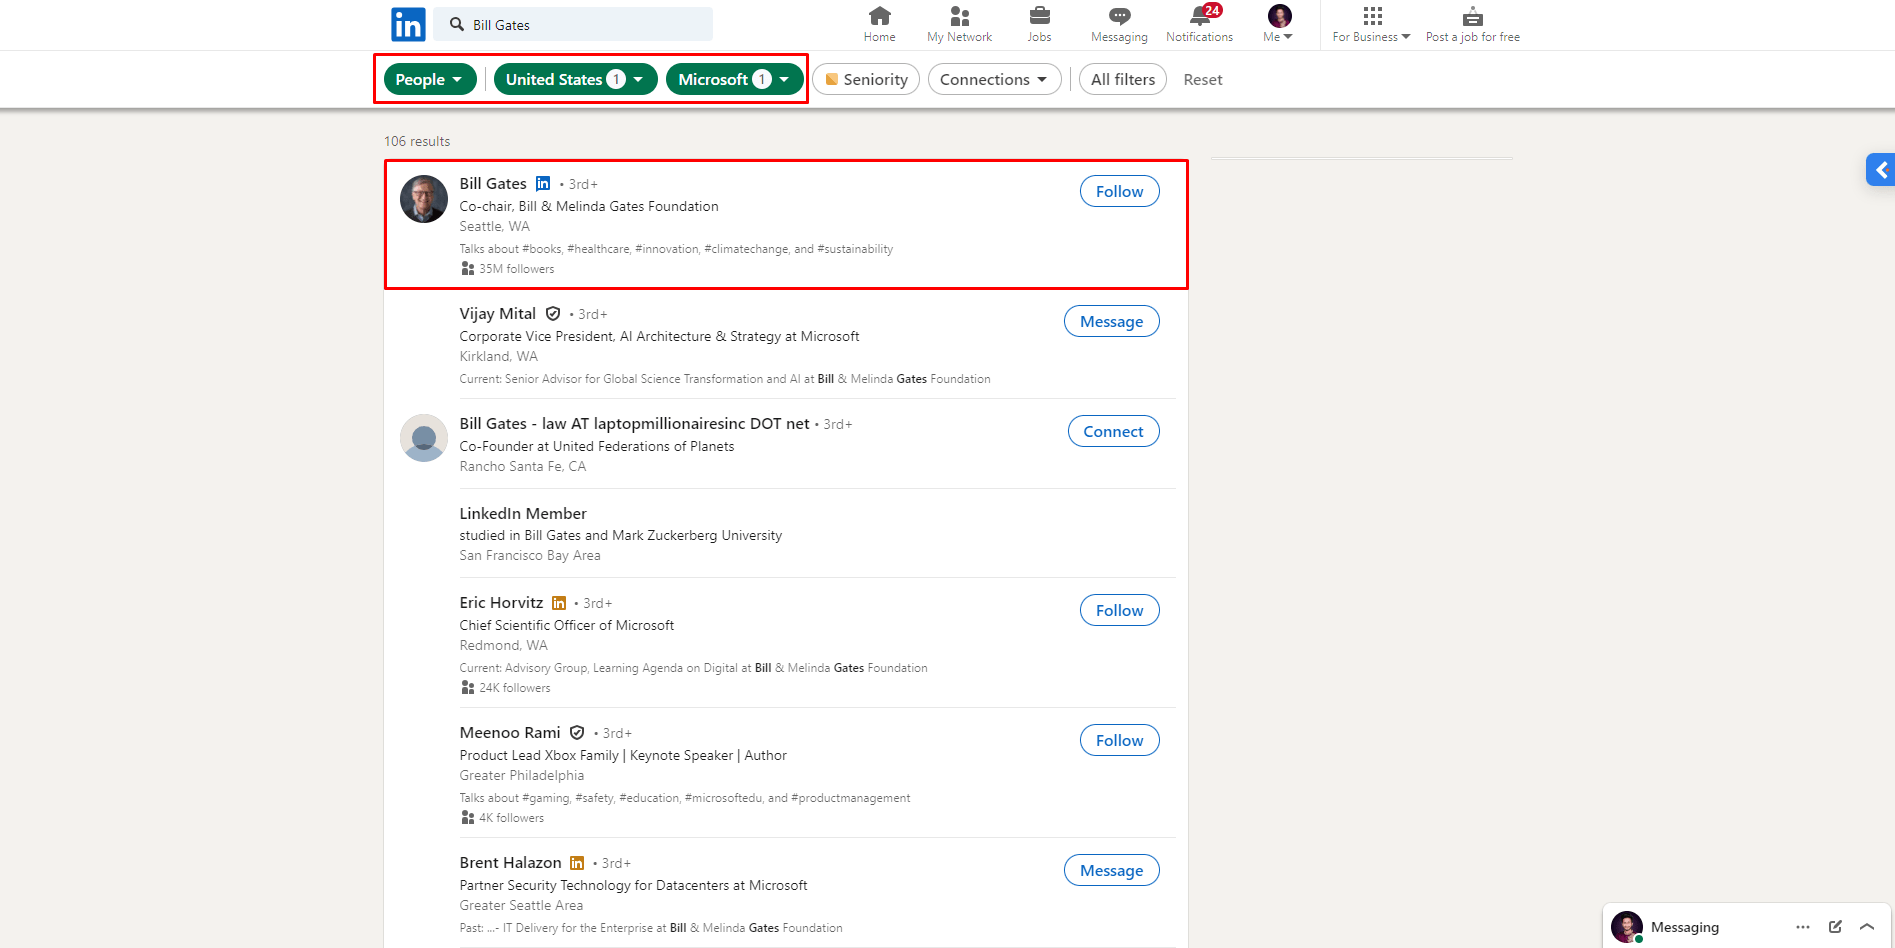Open the My Network icon
Viewport: 1895px width, 948px height.
(x=959, y=17)
